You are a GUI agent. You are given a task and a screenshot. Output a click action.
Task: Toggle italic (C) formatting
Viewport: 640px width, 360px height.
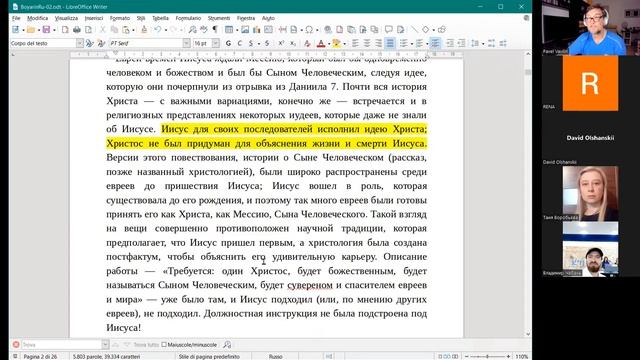tap(239, 43)
